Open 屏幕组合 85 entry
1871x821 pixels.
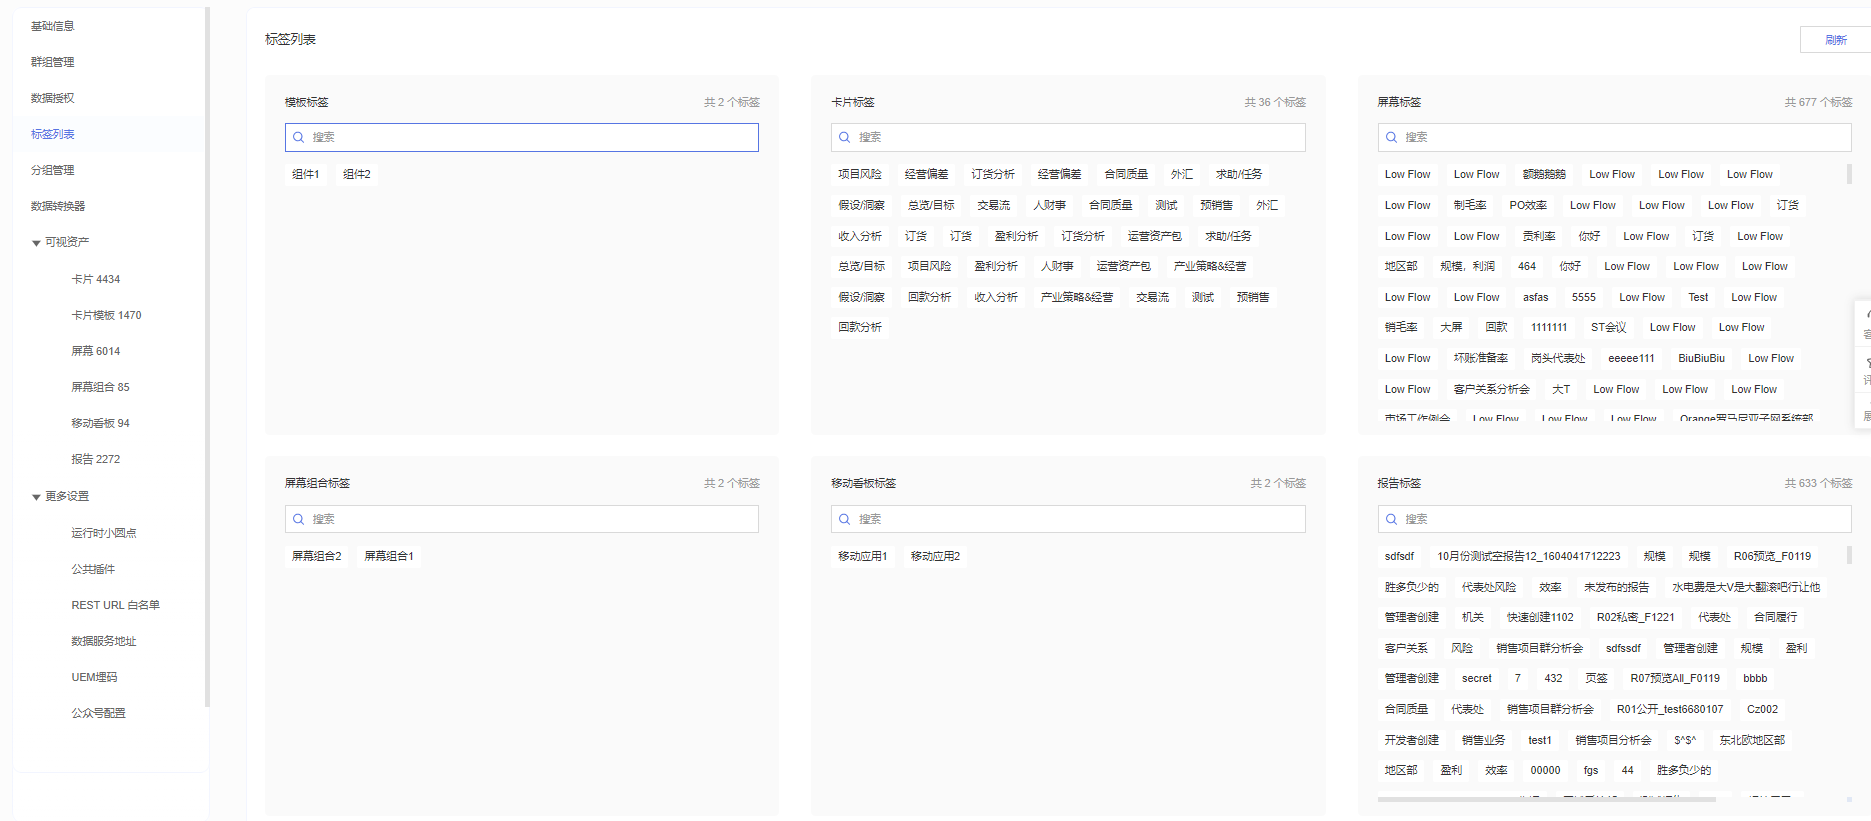coord(100,387)
